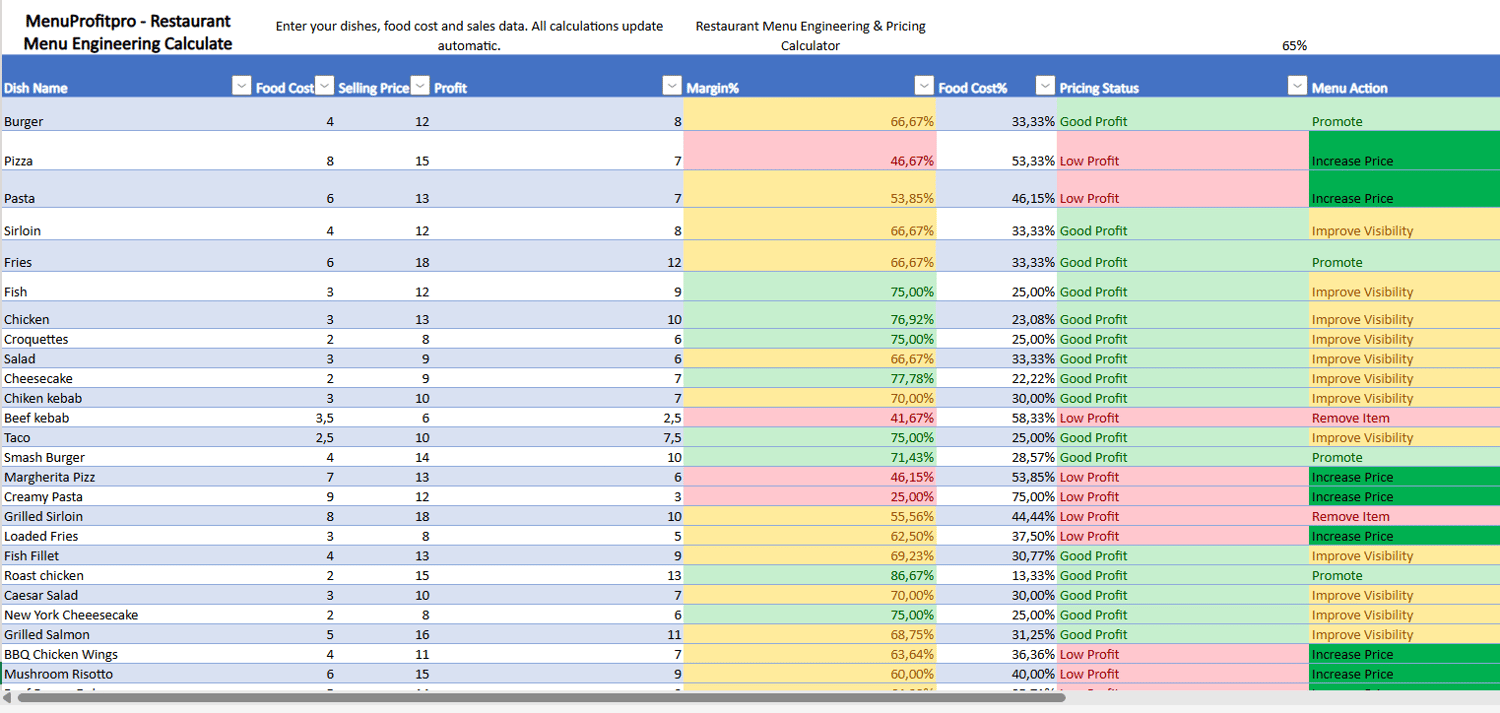Click the 65% target cell
Image resolution: width=1500 pixels, height=713 pixels.
pos(1294,45)
